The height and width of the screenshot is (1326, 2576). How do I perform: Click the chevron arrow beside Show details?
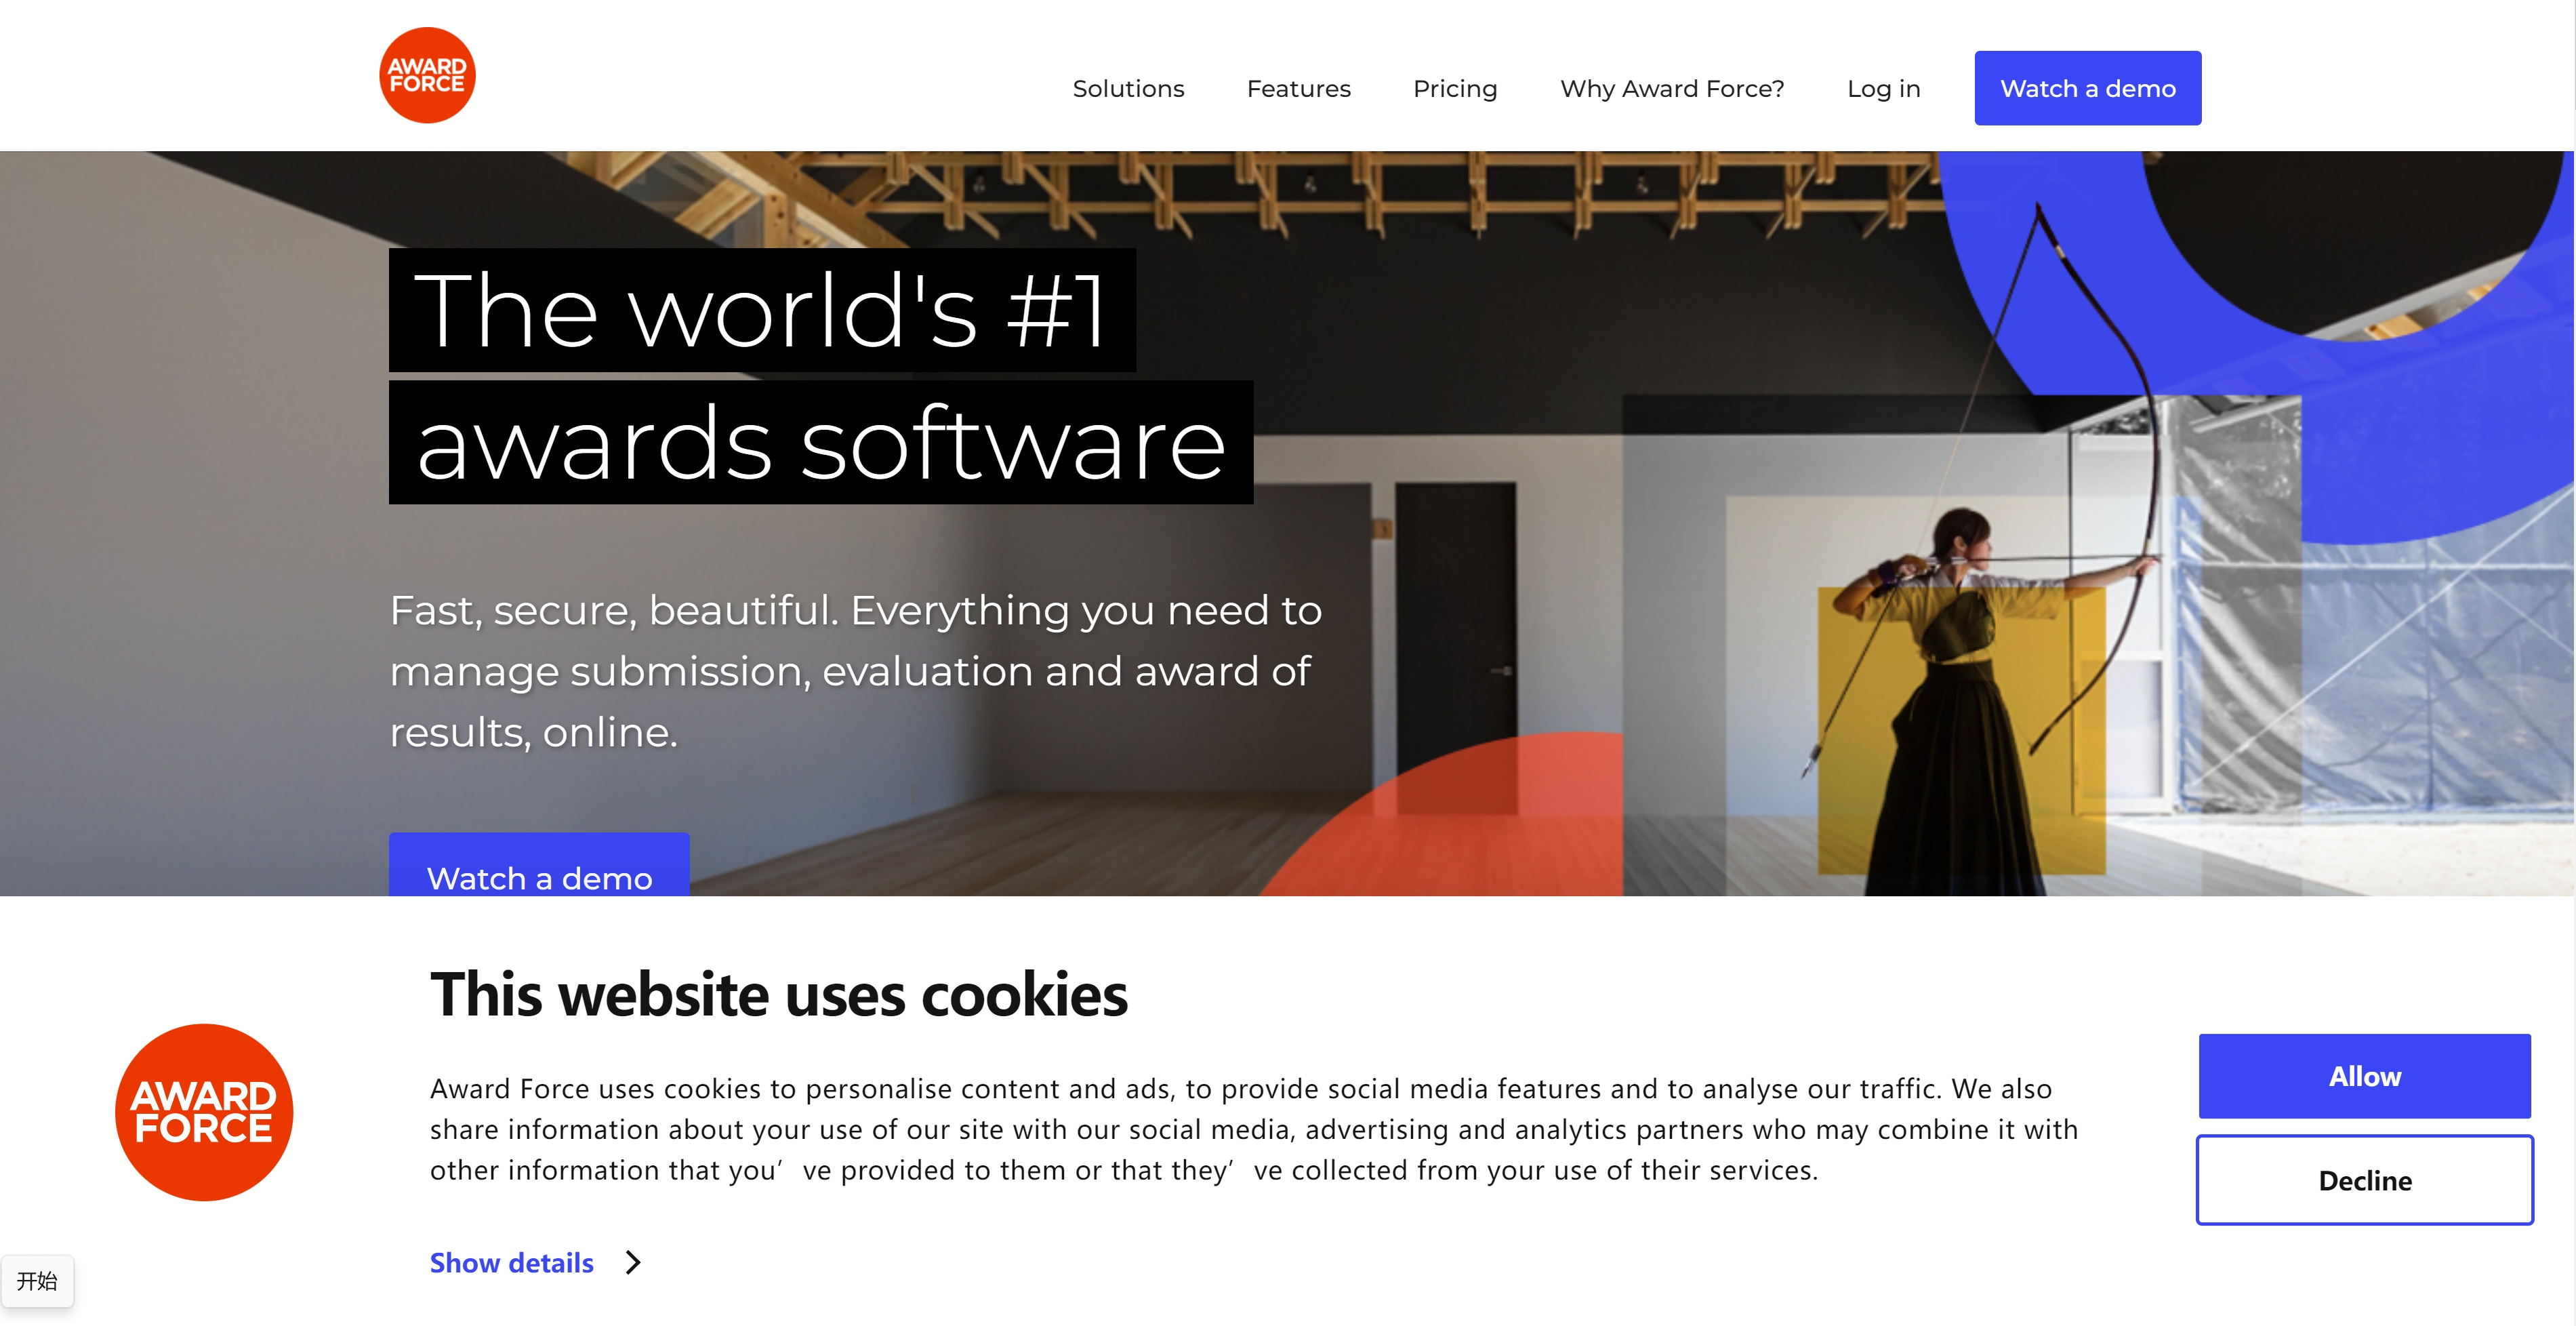(633, 1262)
